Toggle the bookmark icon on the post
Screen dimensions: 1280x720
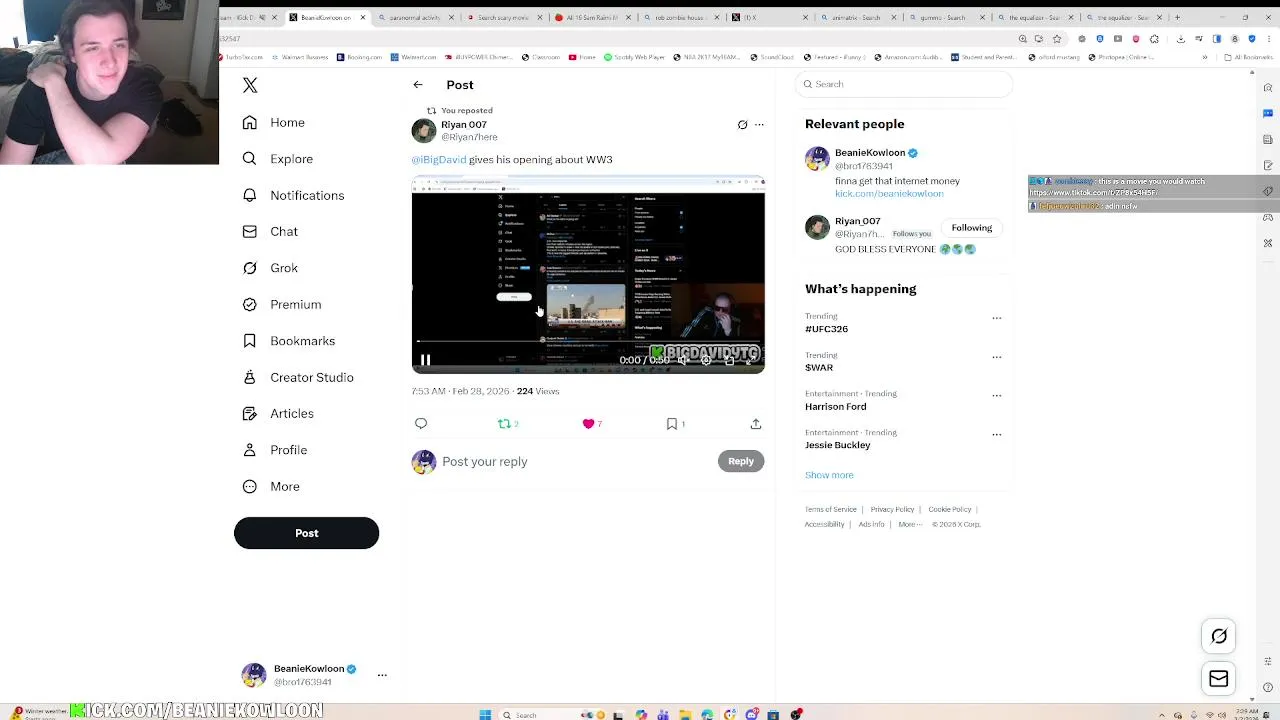(x=672, y=424)
